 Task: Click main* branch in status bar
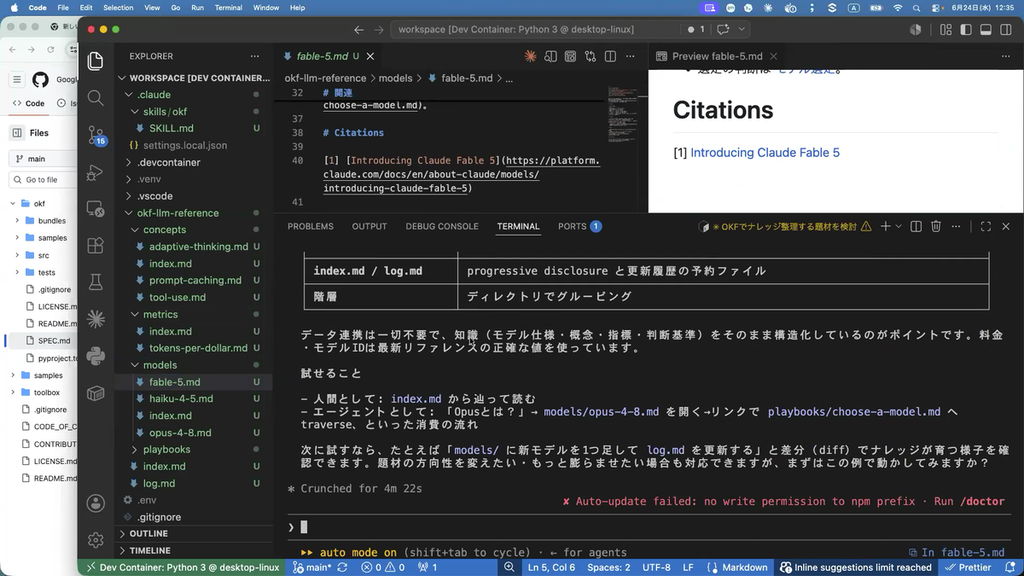[x=313, y=568]
